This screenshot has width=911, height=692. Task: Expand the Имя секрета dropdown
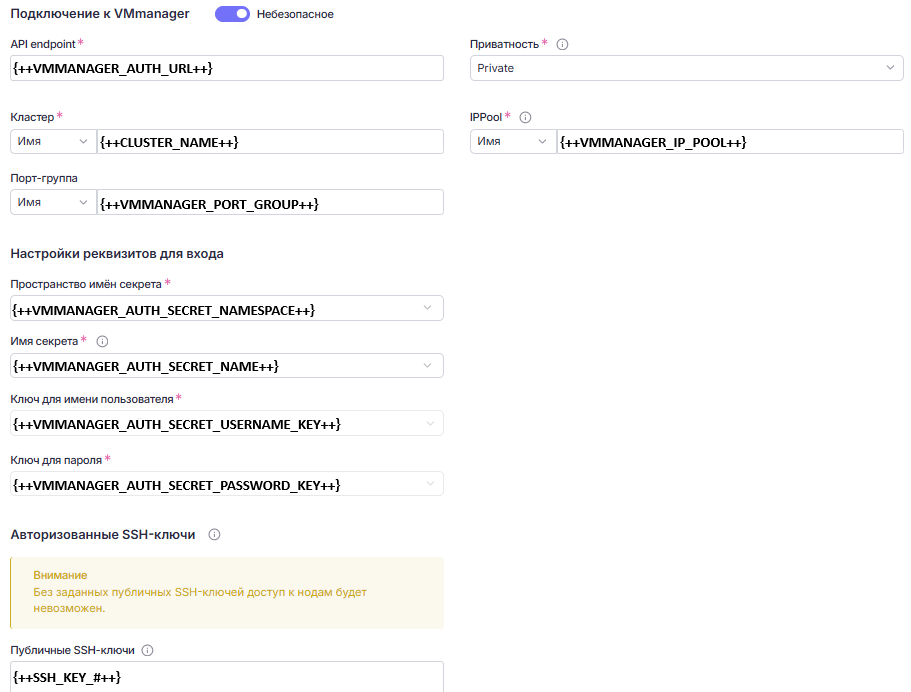227,366
